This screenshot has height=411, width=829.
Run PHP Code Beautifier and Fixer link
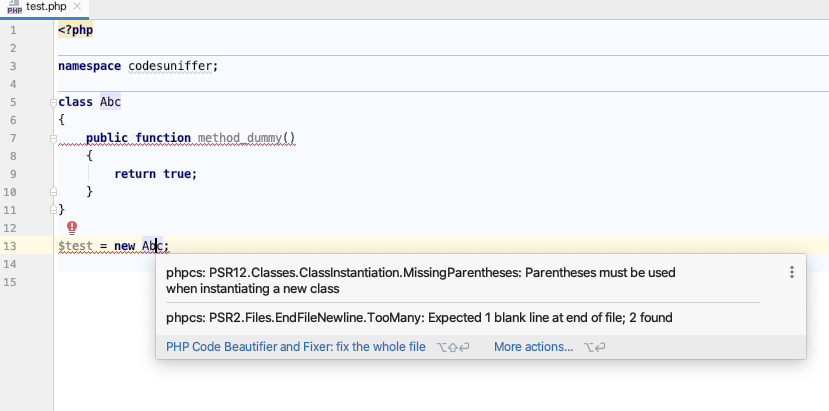tap(296, 347)
